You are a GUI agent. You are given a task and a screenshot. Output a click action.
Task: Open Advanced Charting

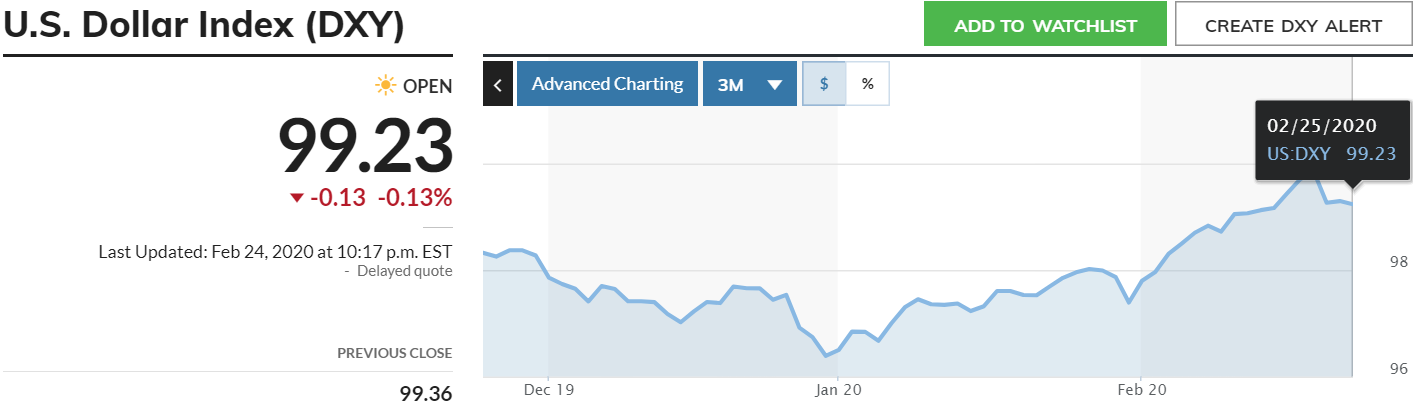pos(607,84)
